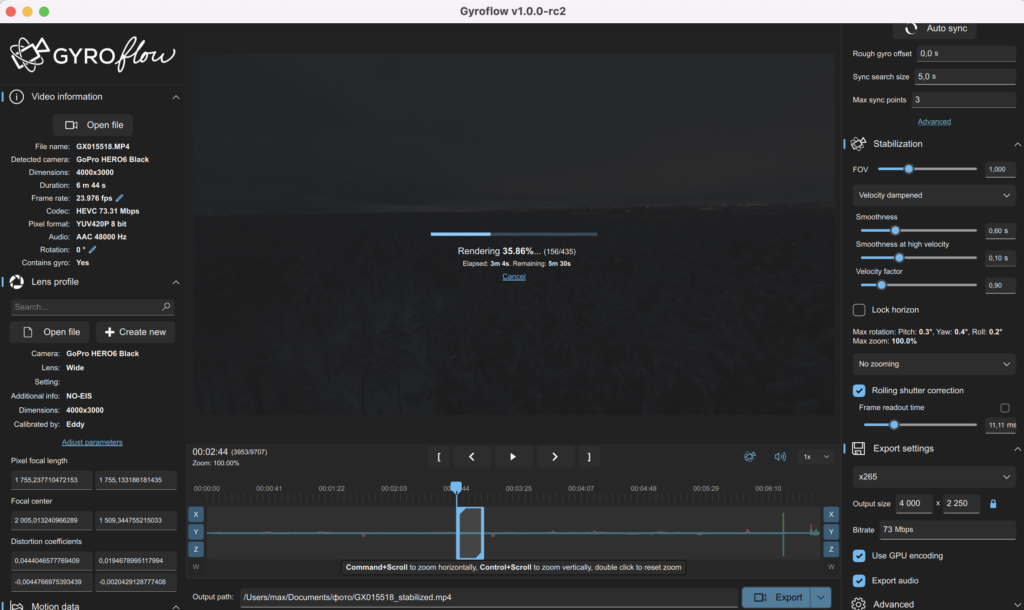The image size is (1024, 610).
Task: Toggle left Z axis on chart
Action: 195,549
